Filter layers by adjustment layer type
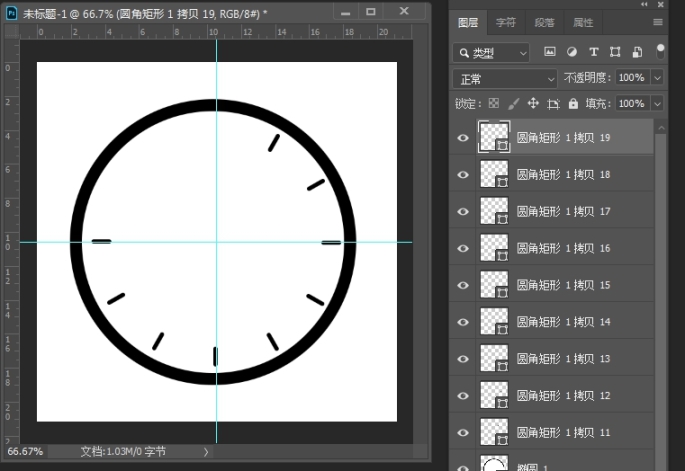Viewport: 685px width, 471px height. tap(572, 52)
